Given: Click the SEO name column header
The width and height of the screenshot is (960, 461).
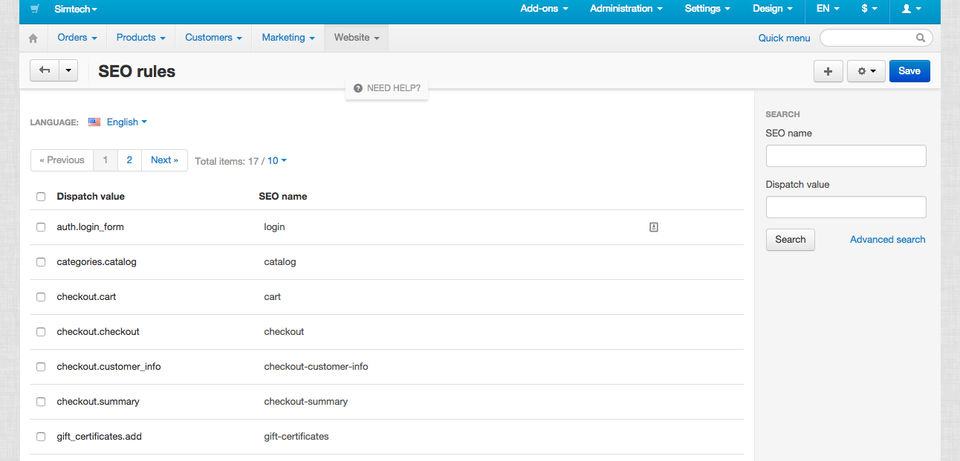Looking at the screenshot, I should coord(283,197).
